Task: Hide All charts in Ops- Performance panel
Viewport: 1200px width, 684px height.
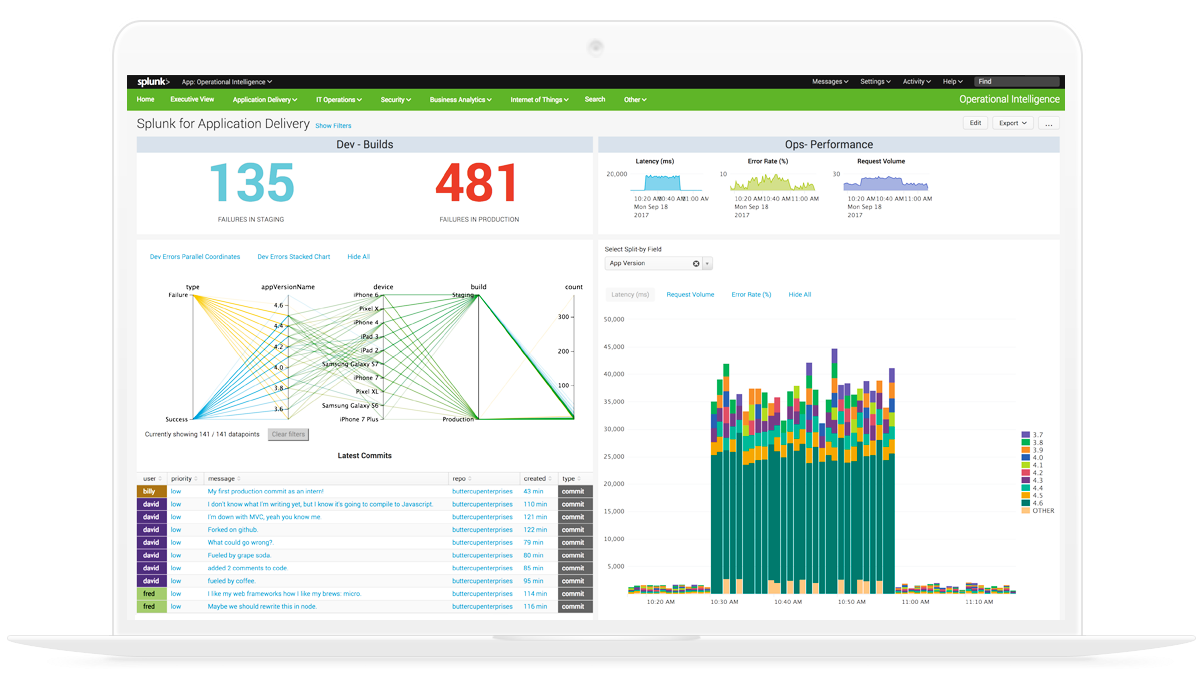Action: coord(800,294)
